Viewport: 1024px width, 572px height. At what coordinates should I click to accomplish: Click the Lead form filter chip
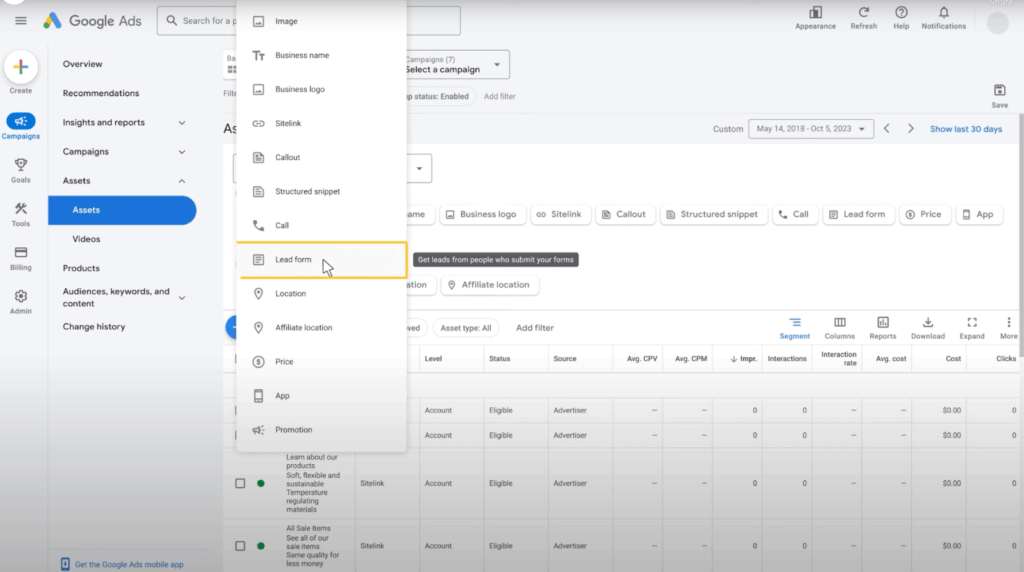tap(857, 214)
